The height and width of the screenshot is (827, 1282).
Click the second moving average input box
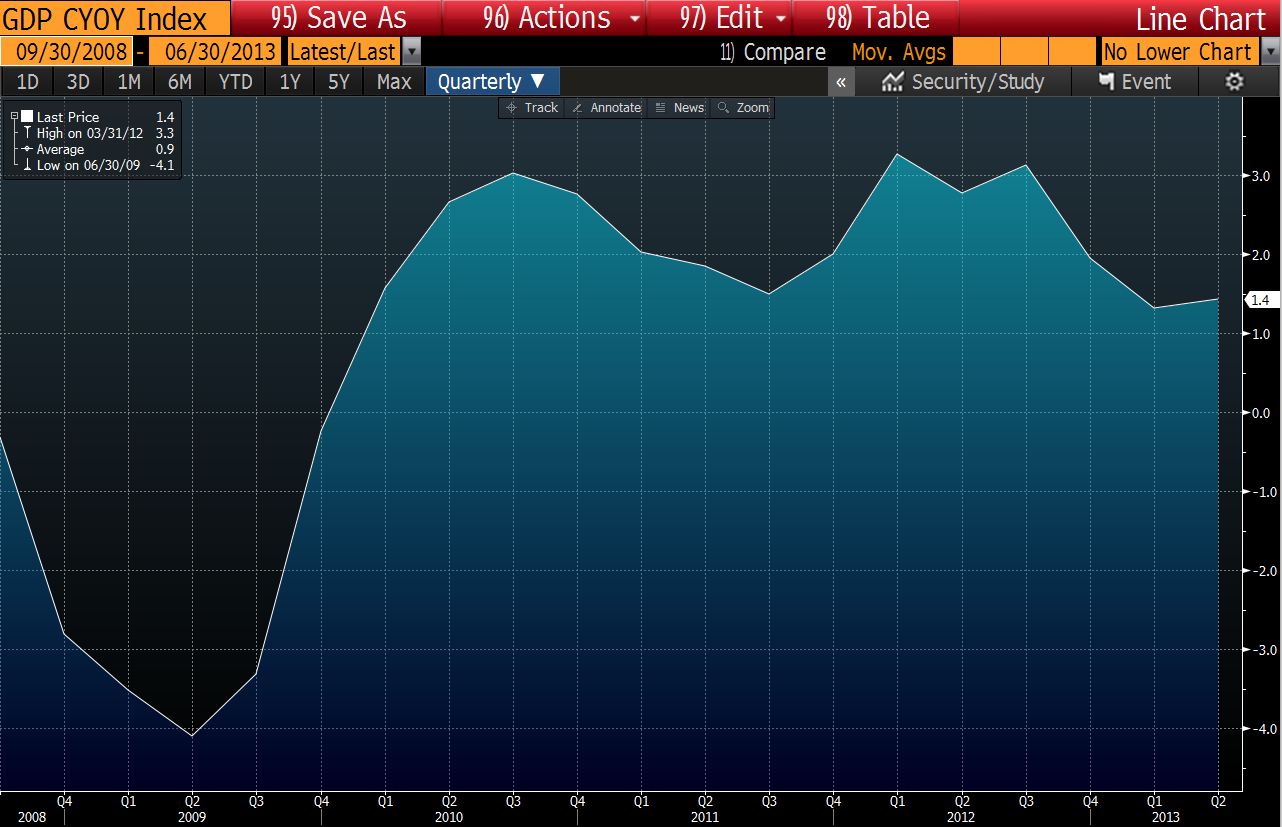[1022, 52]
